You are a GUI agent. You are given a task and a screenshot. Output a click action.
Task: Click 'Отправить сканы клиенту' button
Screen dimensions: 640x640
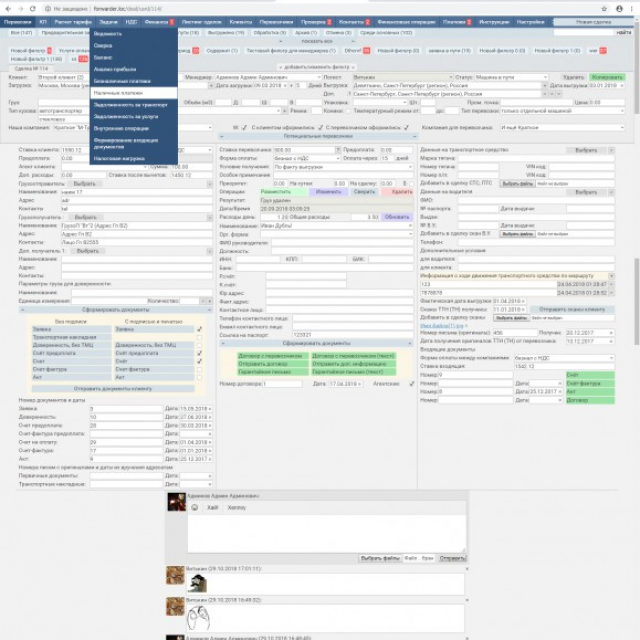[x=572, y=309]
